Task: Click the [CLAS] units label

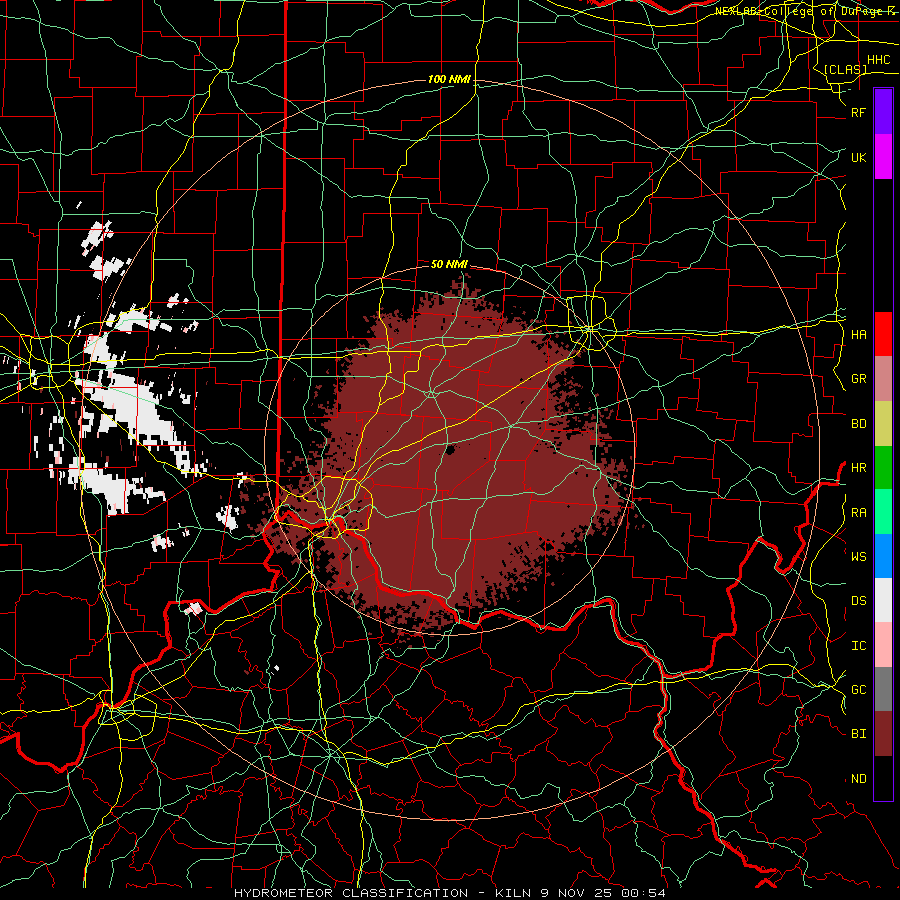Action: (x=845, y=69)
